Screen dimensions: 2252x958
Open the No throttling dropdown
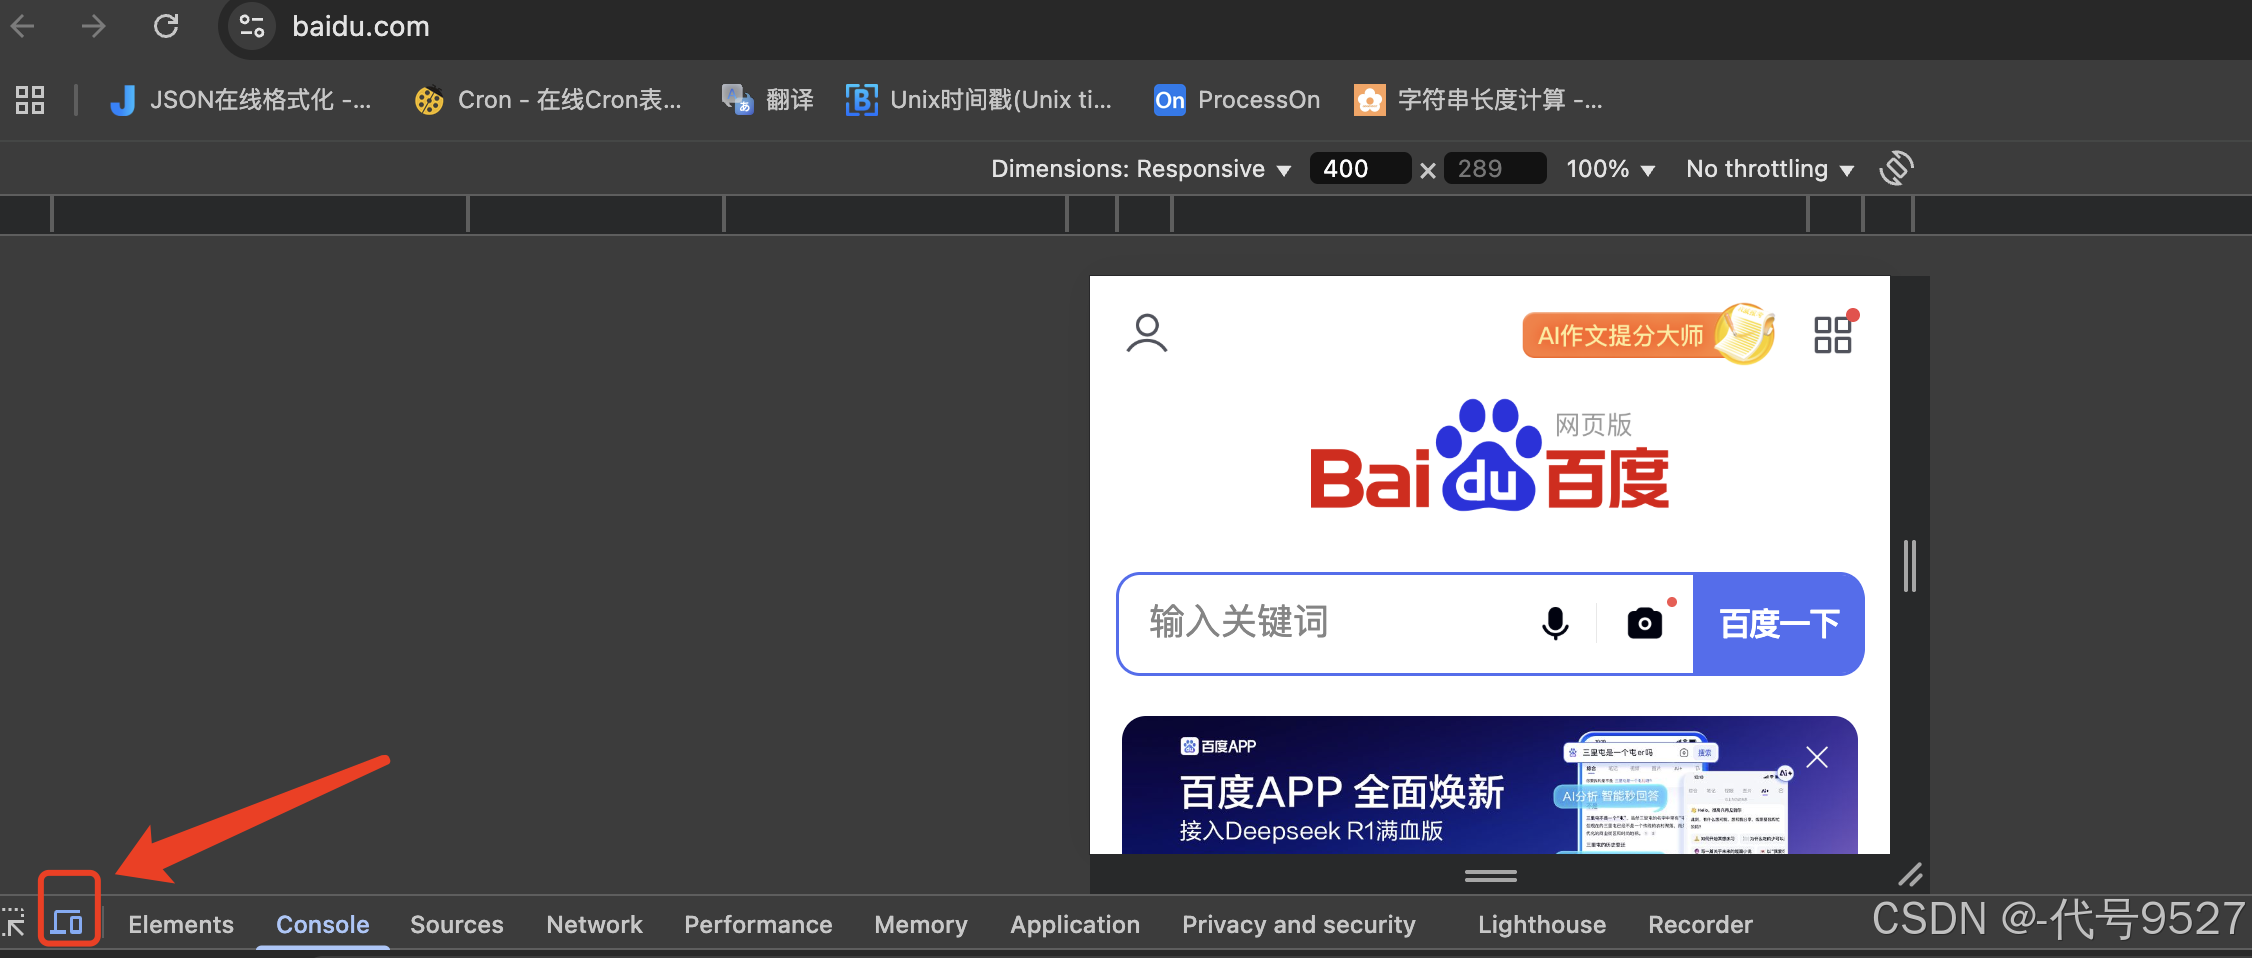coord(1769,169)
